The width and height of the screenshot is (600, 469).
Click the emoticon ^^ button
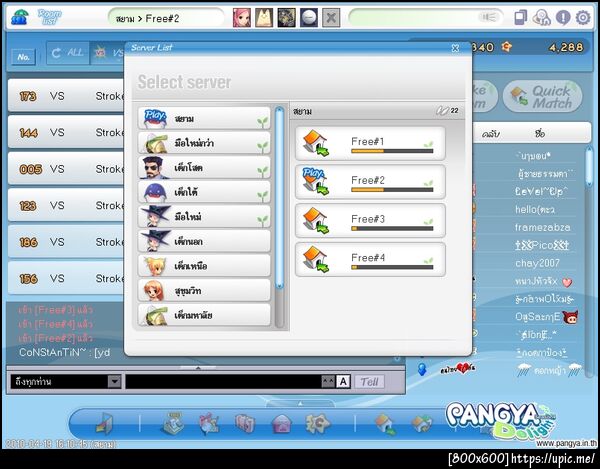(328, 381)
